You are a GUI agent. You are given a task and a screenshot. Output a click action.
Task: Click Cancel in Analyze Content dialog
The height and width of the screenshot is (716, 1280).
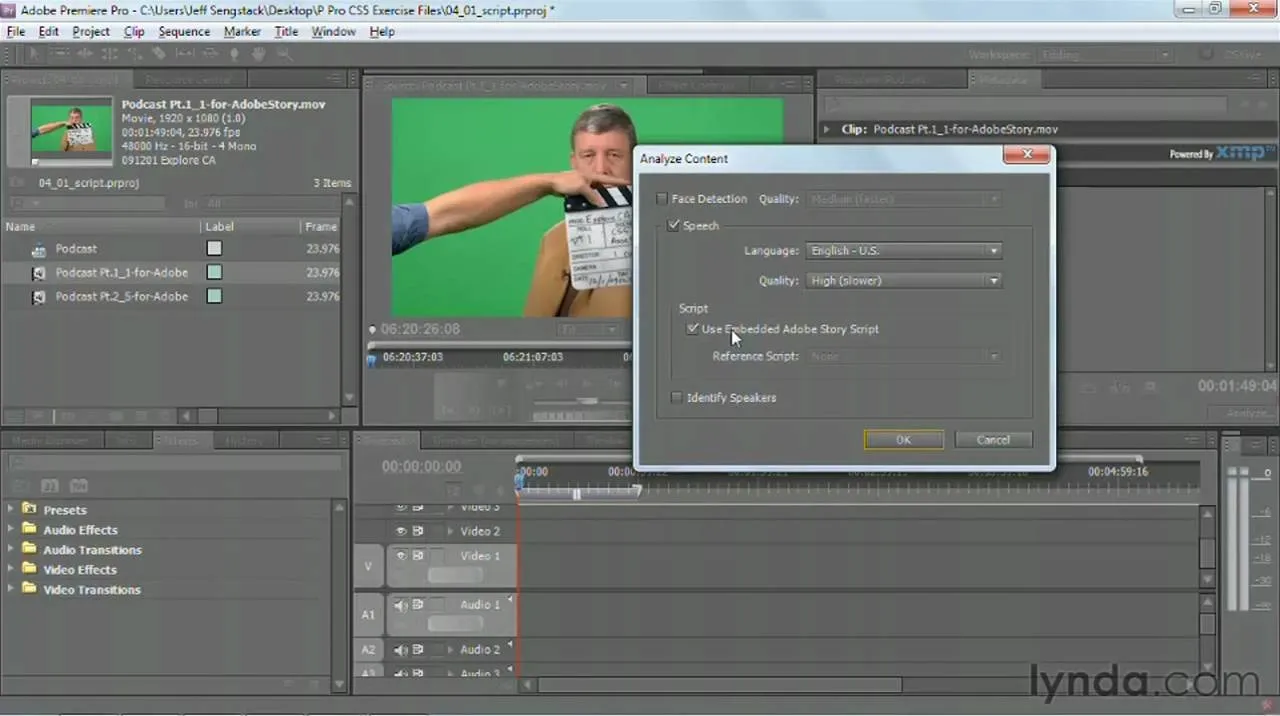pyautogui.click(x=993, y=440)
